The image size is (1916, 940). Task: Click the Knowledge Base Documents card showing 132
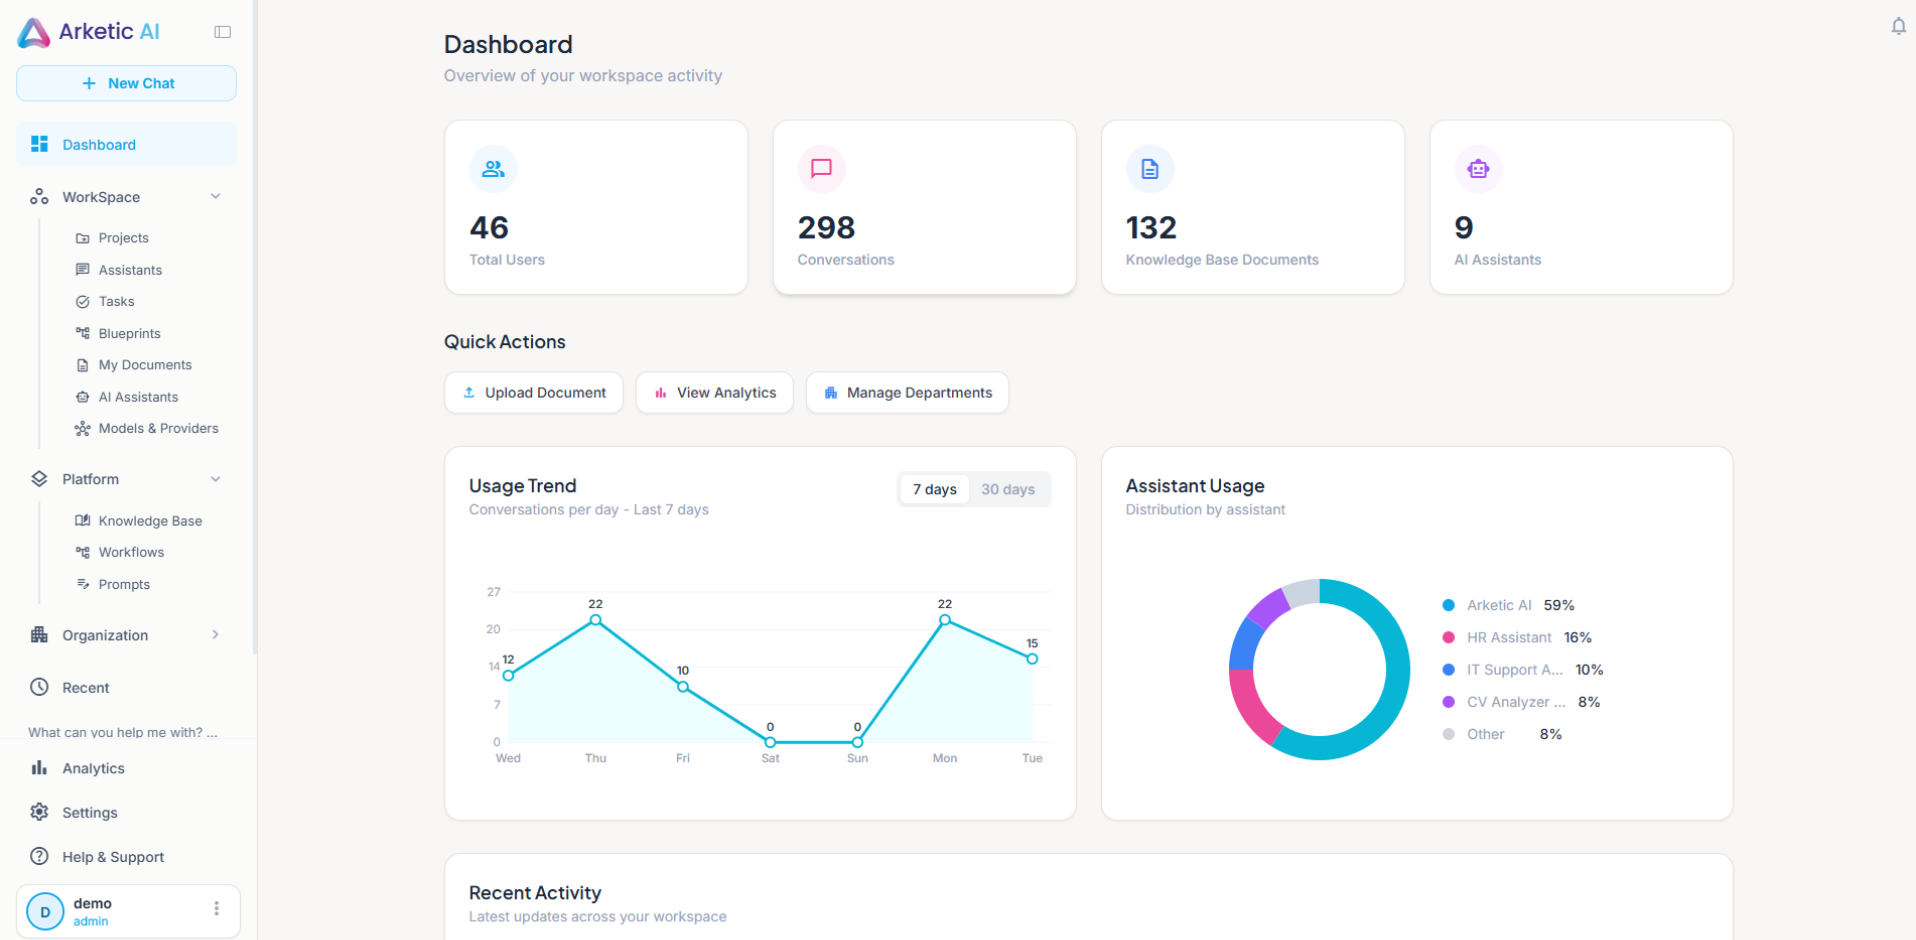[x=1253, y=207]
